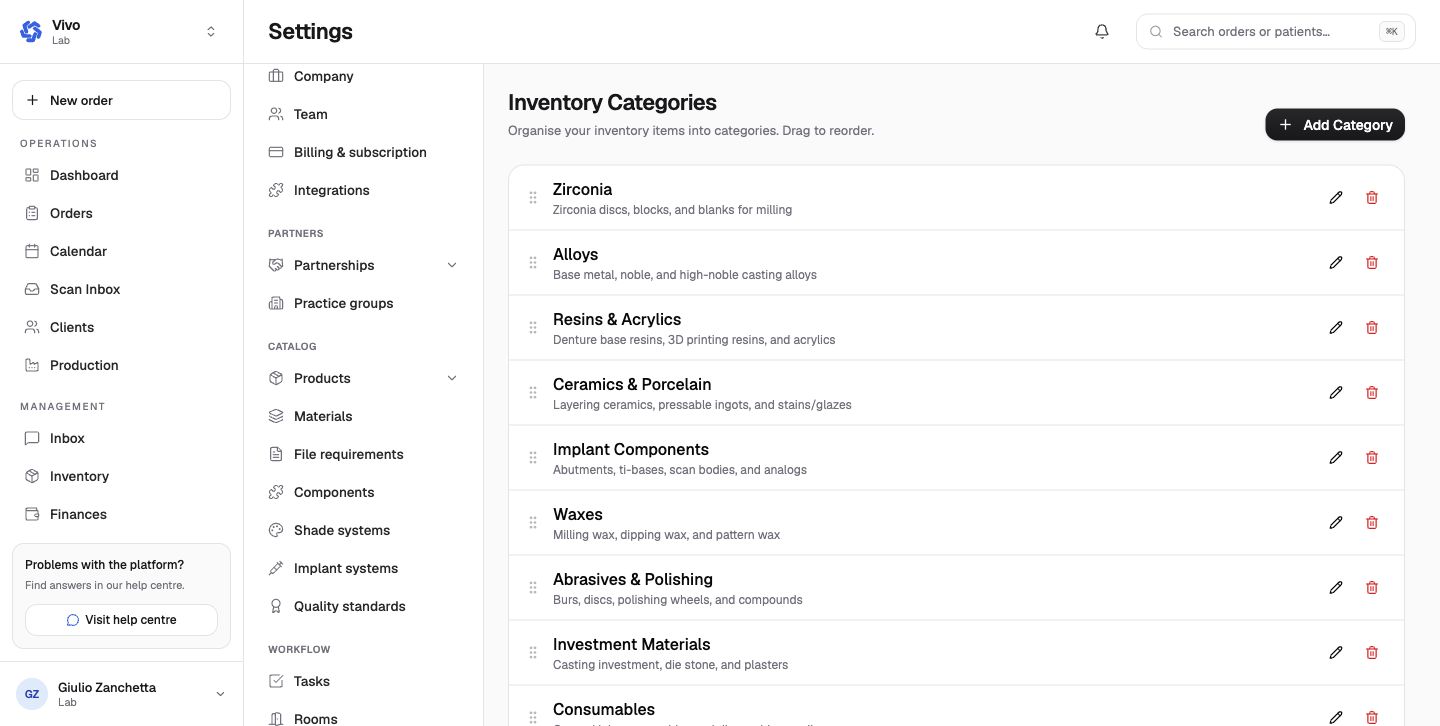Delete Investment Materials category
The width and height of the screenshot is (1440, 726).
point(1372,653)
